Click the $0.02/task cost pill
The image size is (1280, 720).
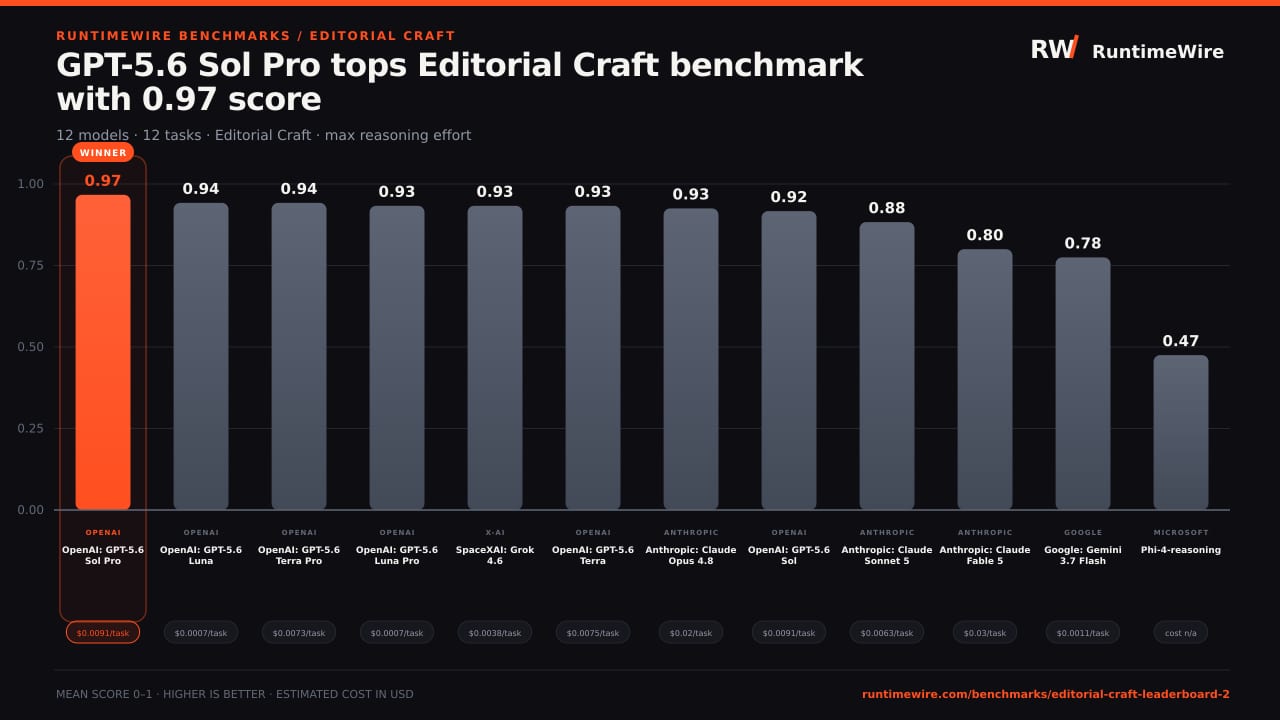coord(691,632)
